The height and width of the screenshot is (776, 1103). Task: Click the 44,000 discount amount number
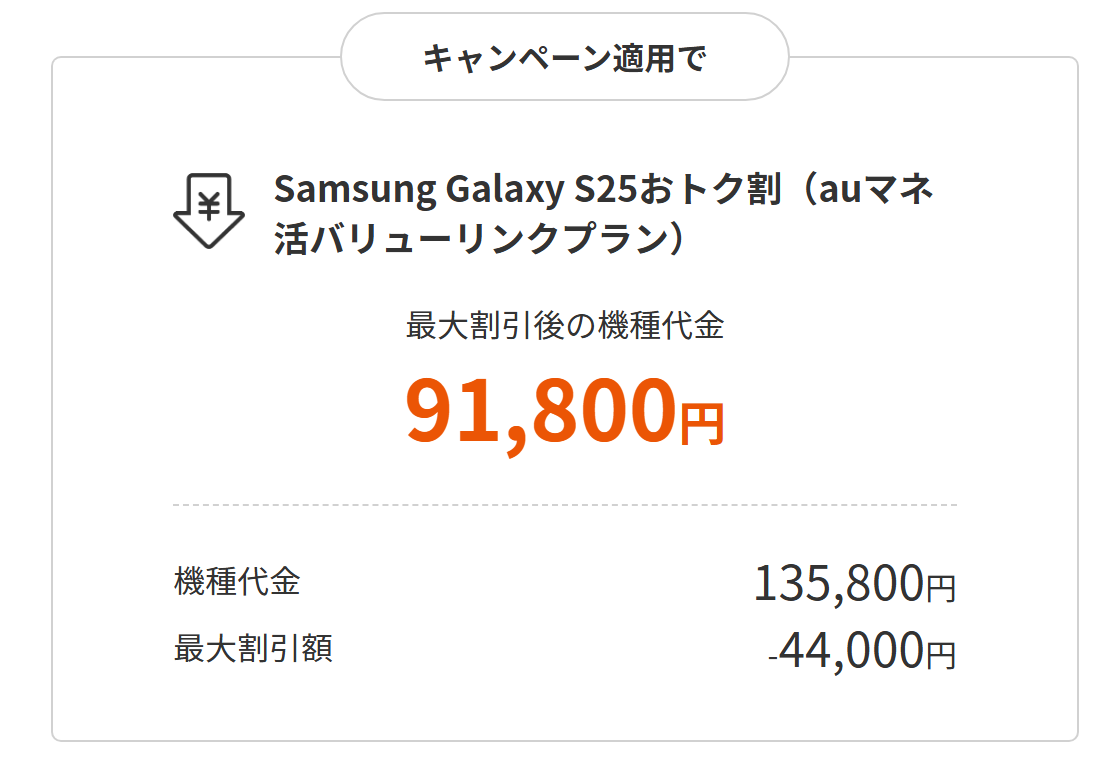coord(852,651)
